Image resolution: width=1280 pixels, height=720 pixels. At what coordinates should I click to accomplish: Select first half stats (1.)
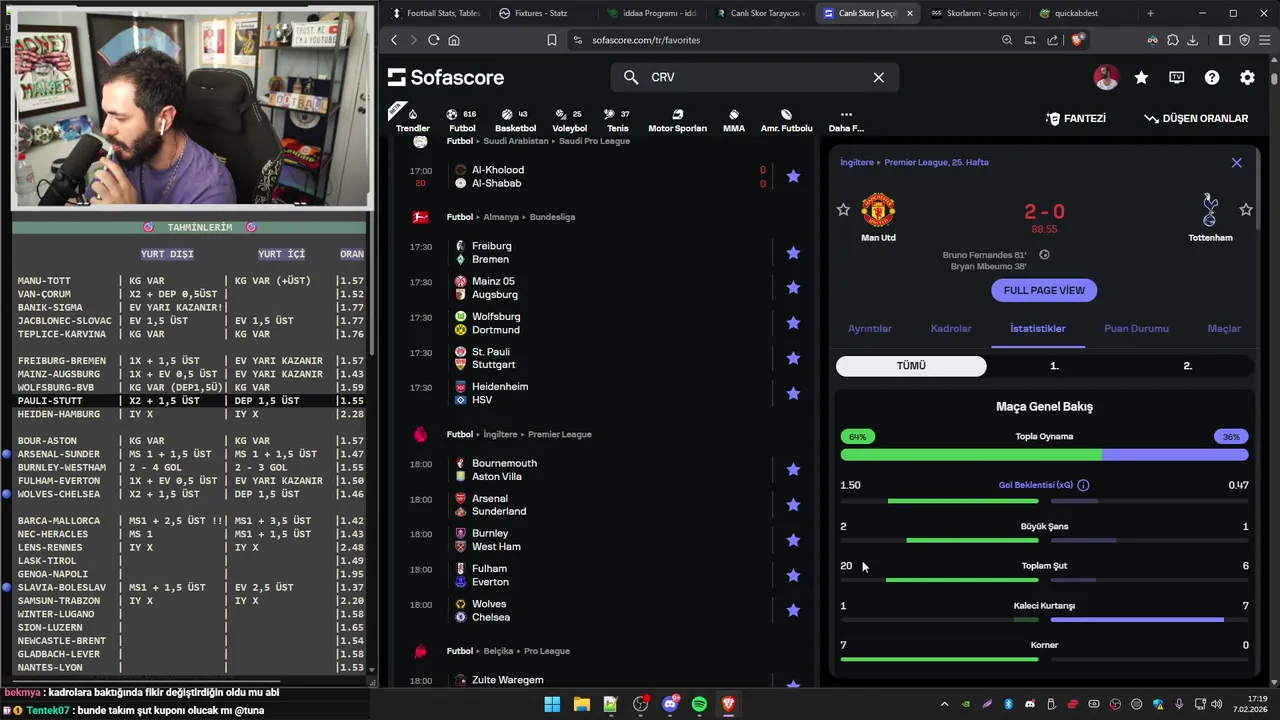point(1054,366)
